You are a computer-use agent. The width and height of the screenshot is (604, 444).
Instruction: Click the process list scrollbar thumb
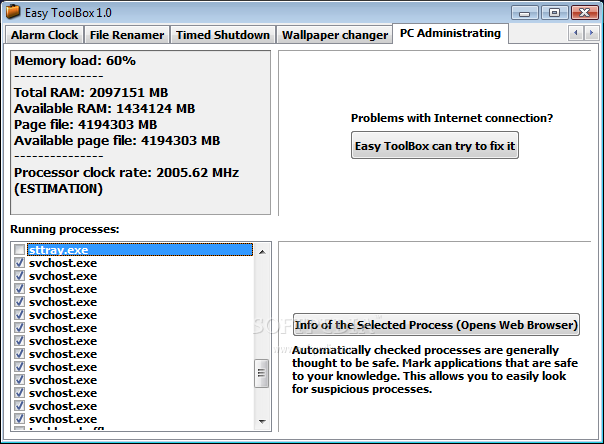pos(262,373)
